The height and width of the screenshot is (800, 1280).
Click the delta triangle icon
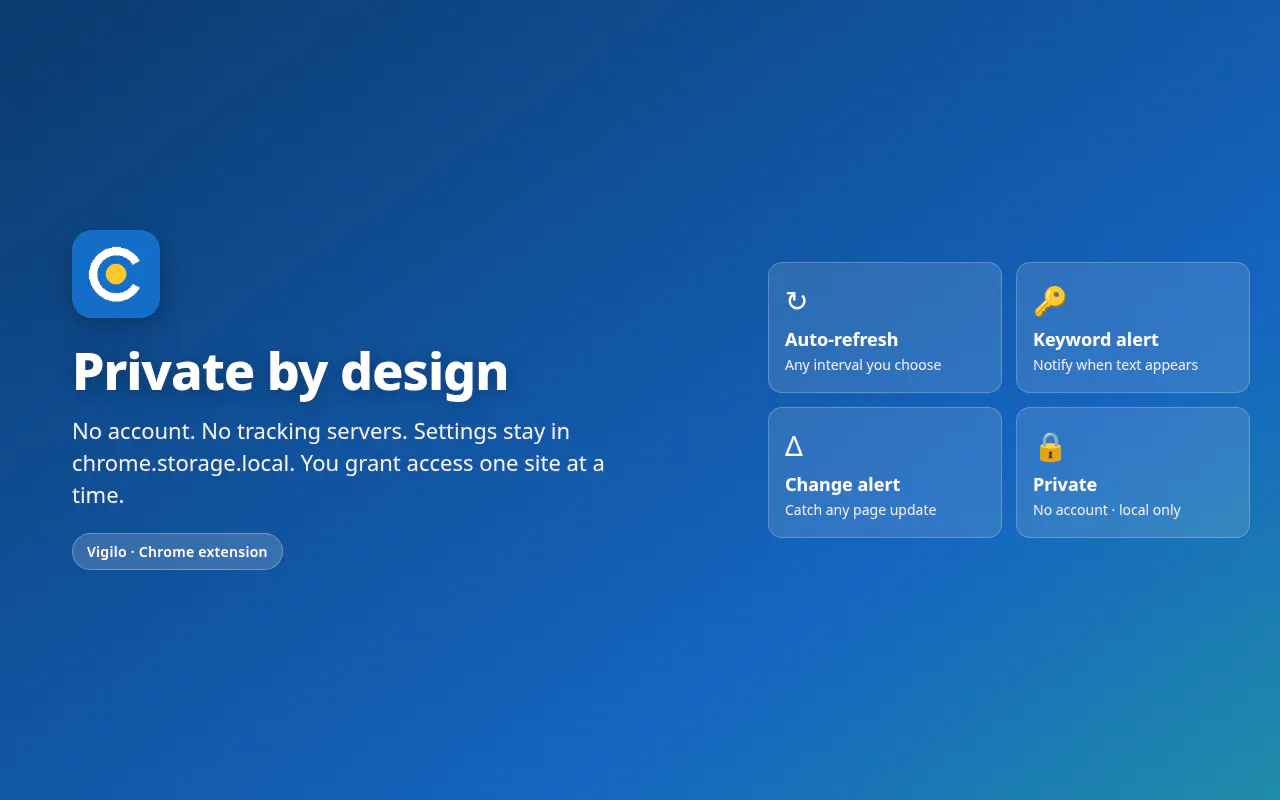click(794, 446)
